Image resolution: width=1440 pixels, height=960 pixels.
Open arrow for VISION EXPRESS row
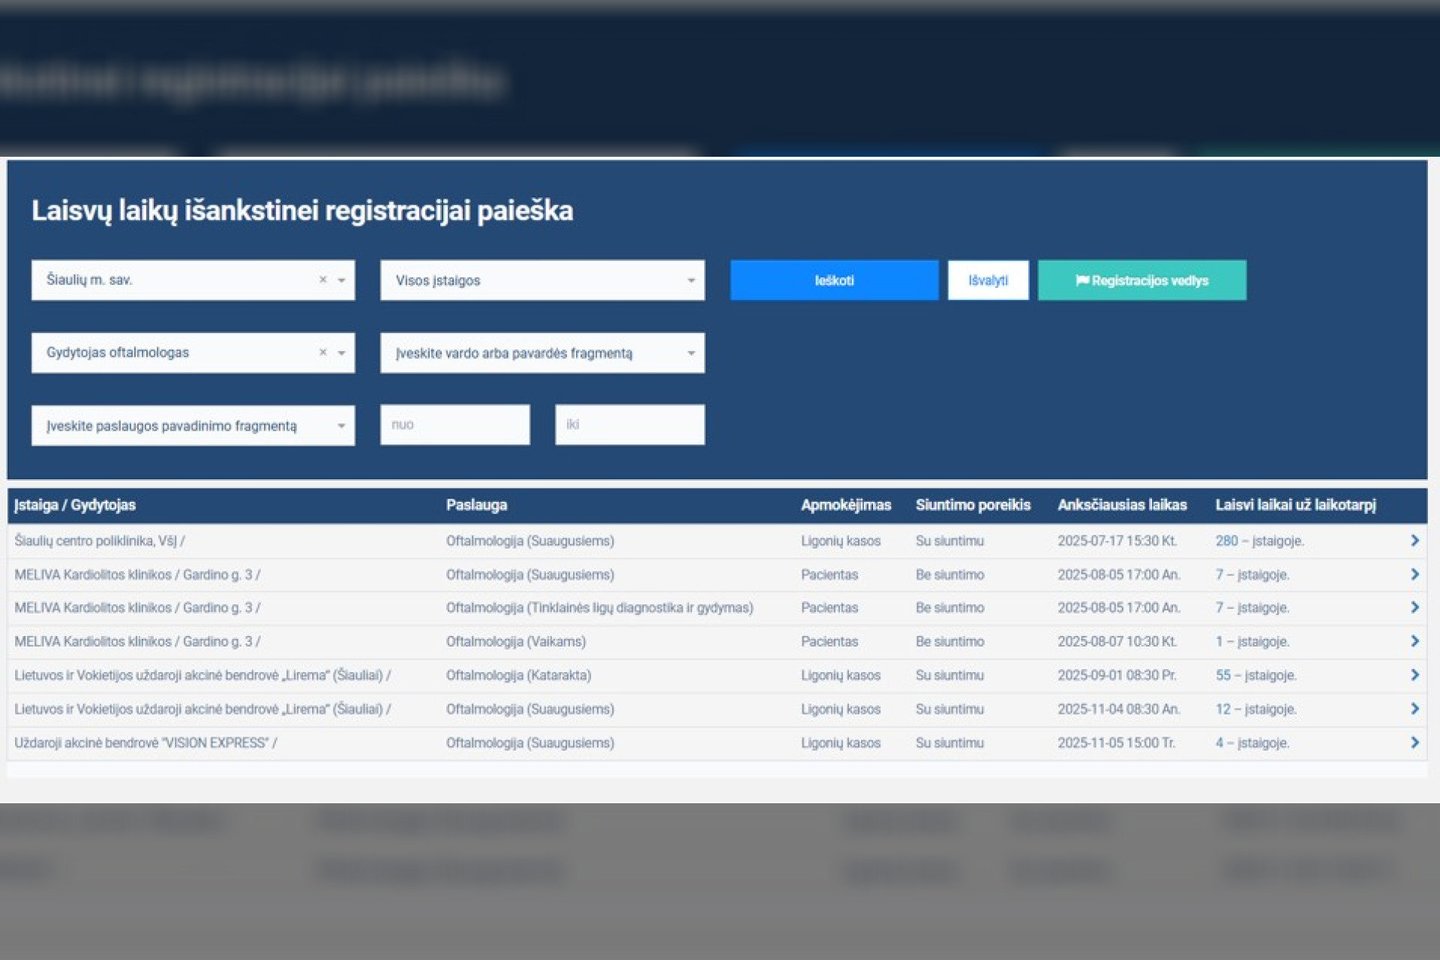coord(1414,743)
